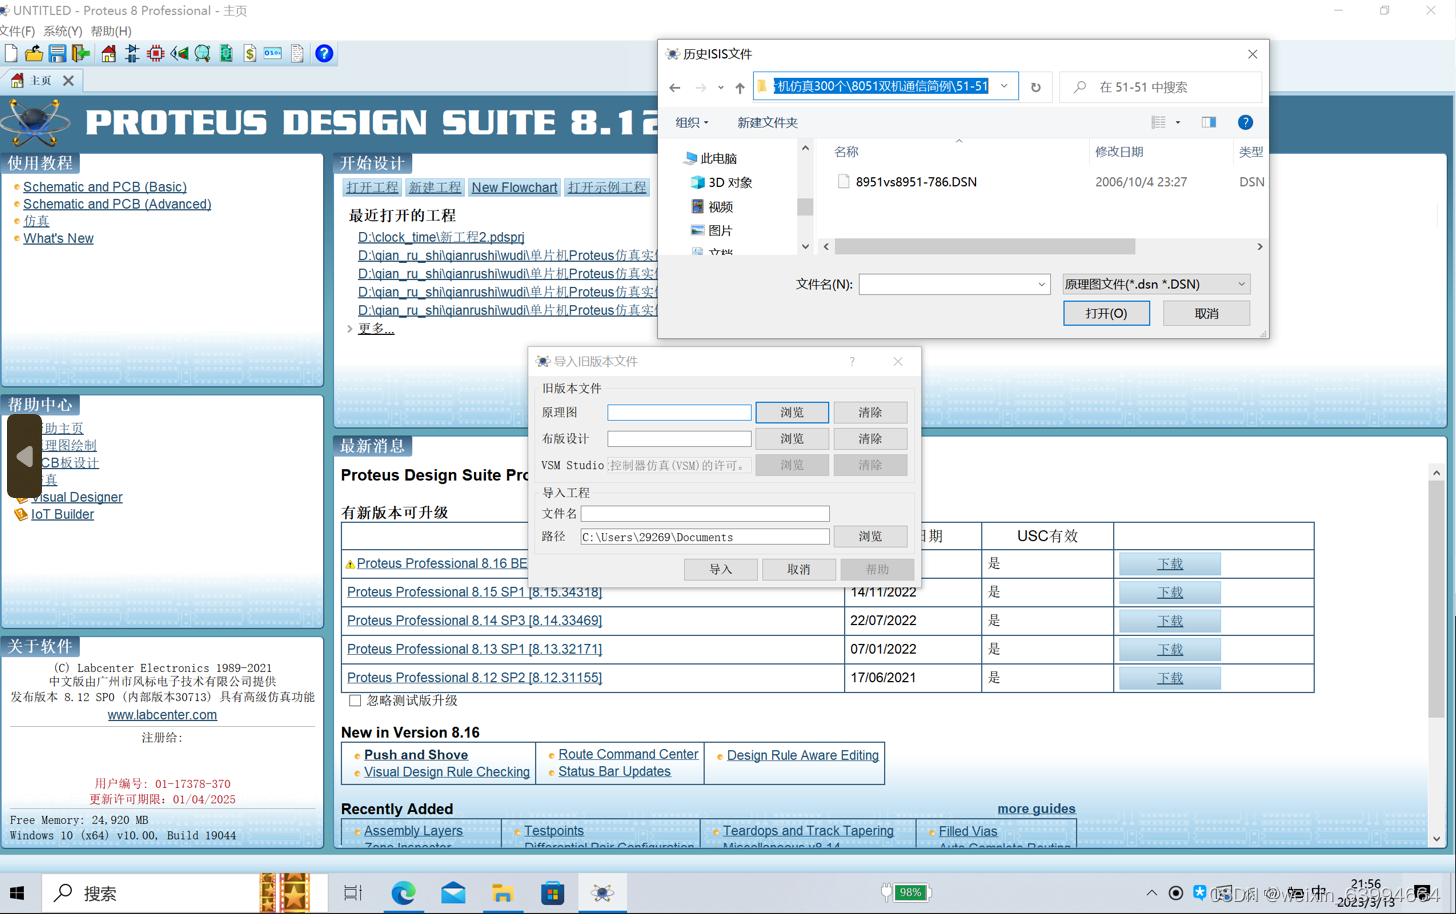Click the 导入 button
1456x914 pixels.
(x=720, y=569)
